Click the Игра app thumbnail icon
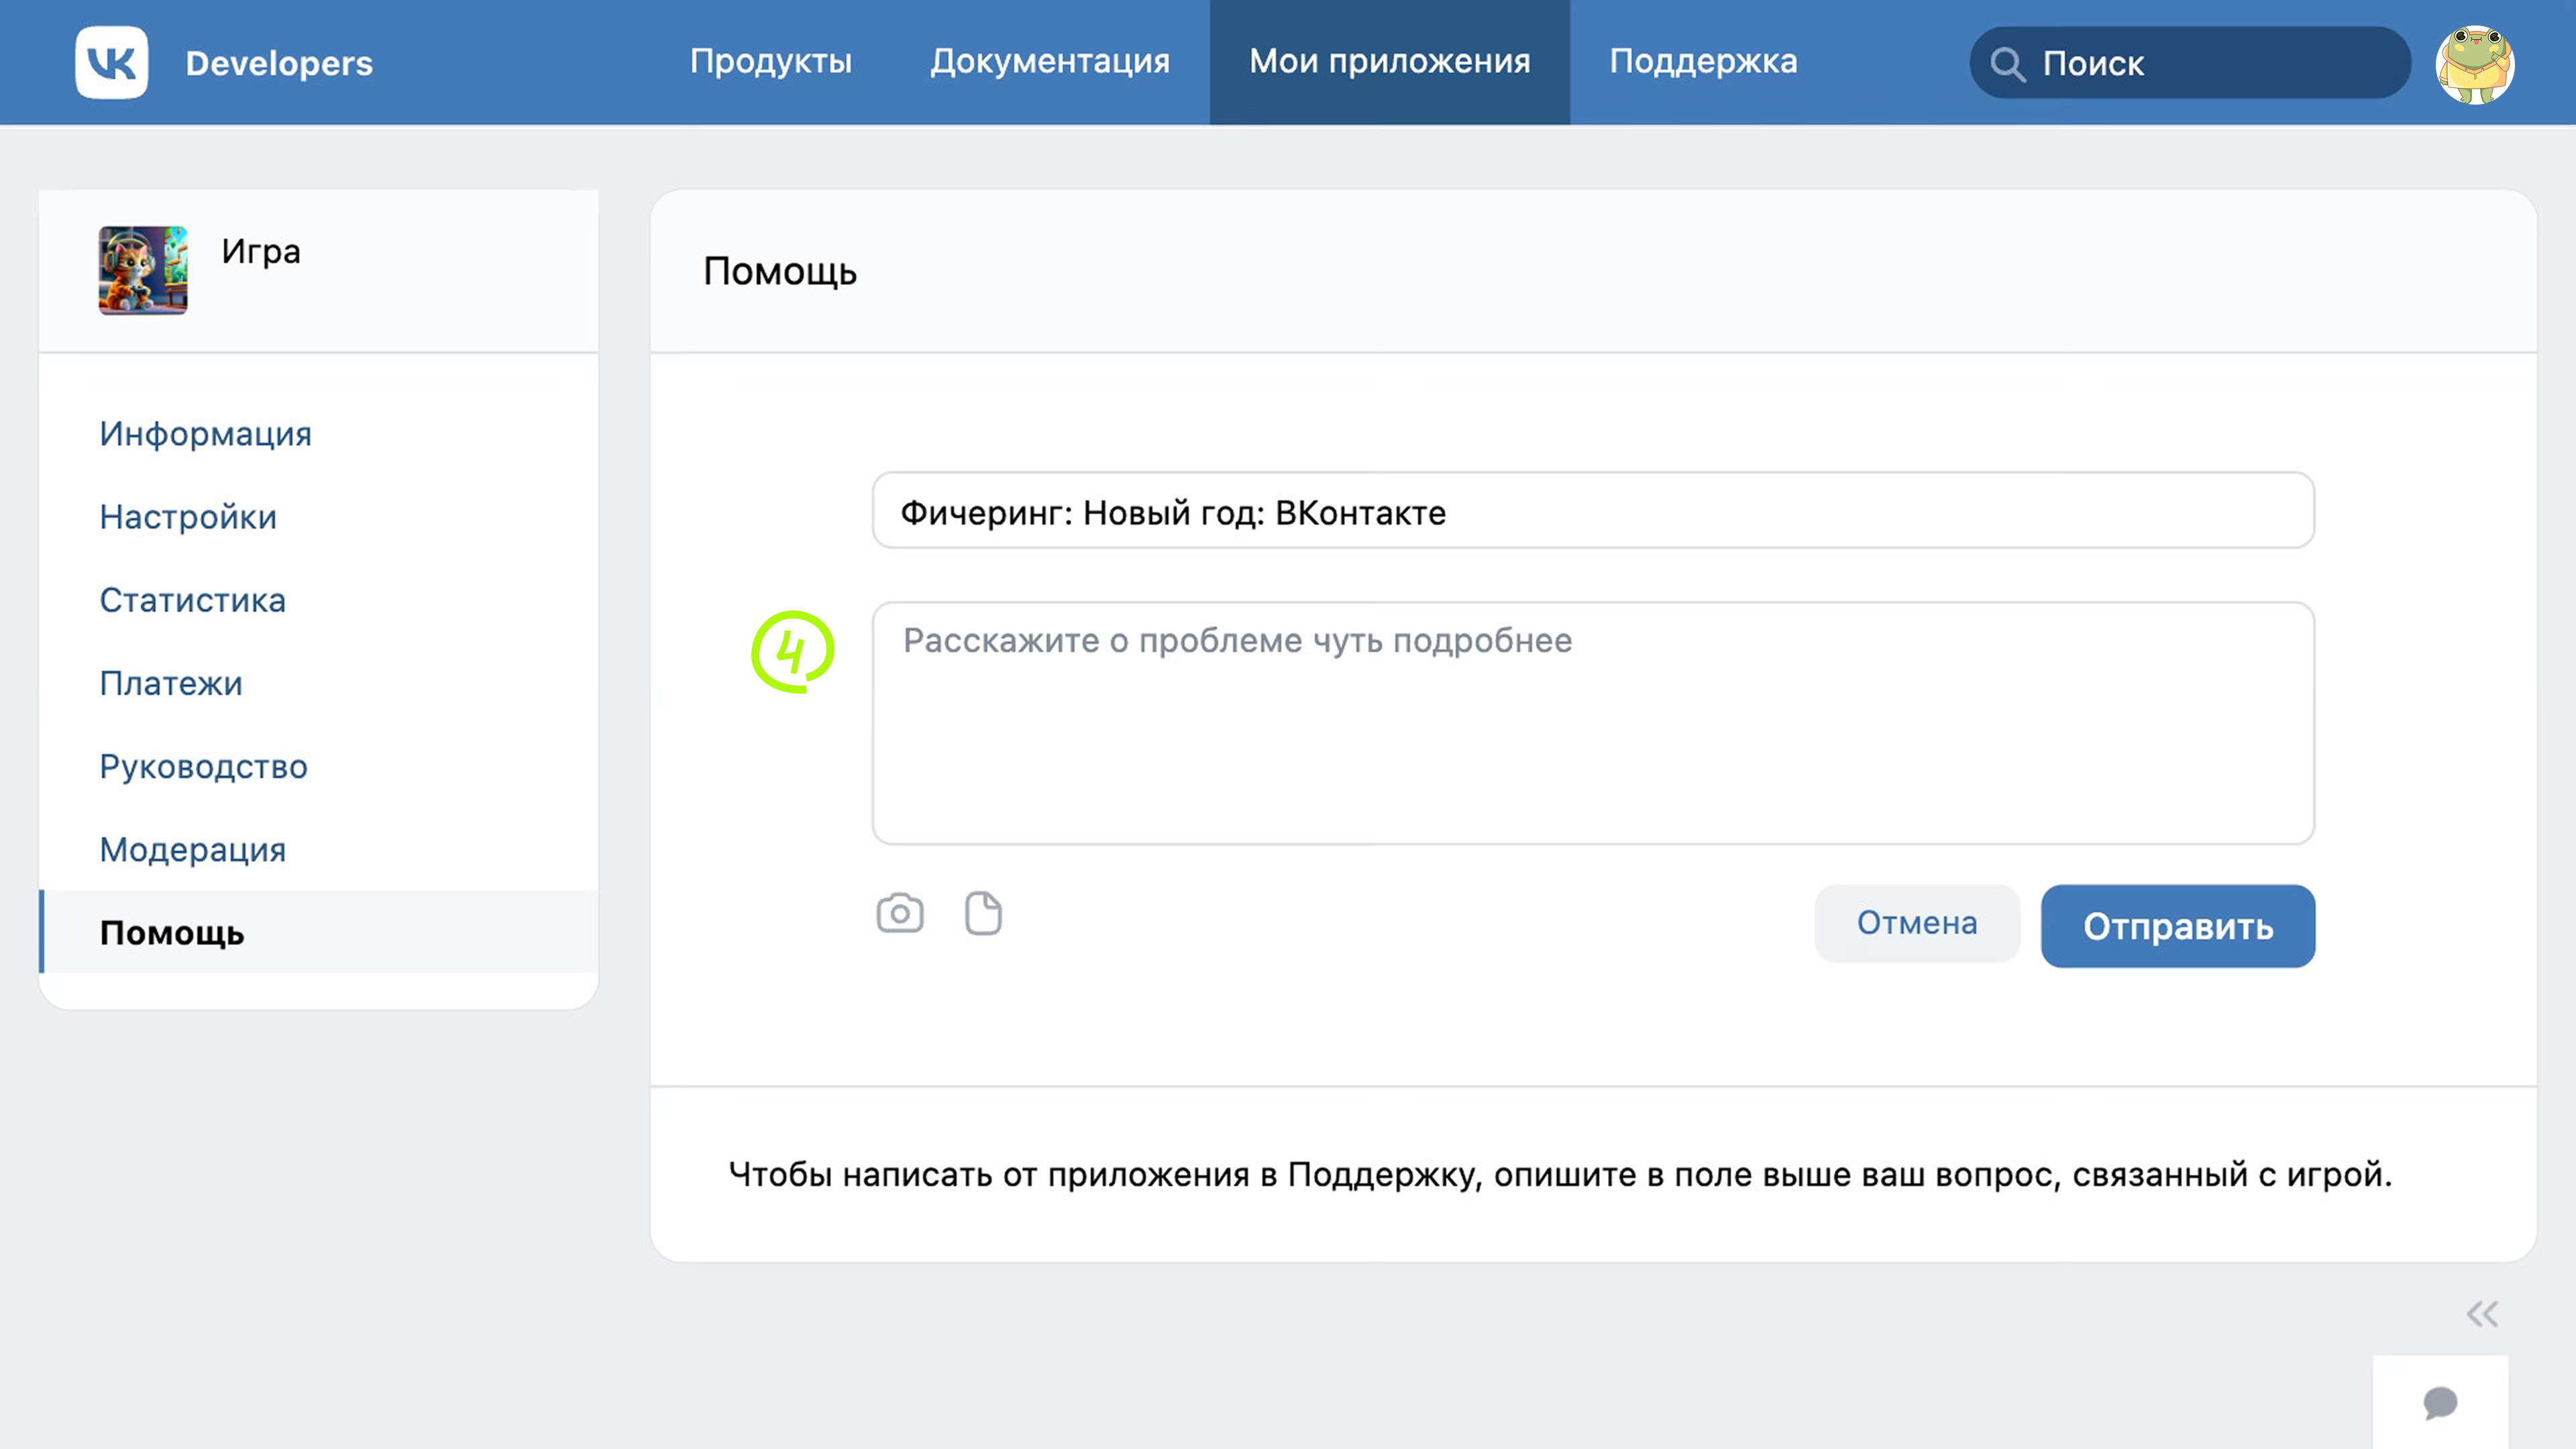The image size is (2576, 1449). pyautogui.click(x=142, y=270)
